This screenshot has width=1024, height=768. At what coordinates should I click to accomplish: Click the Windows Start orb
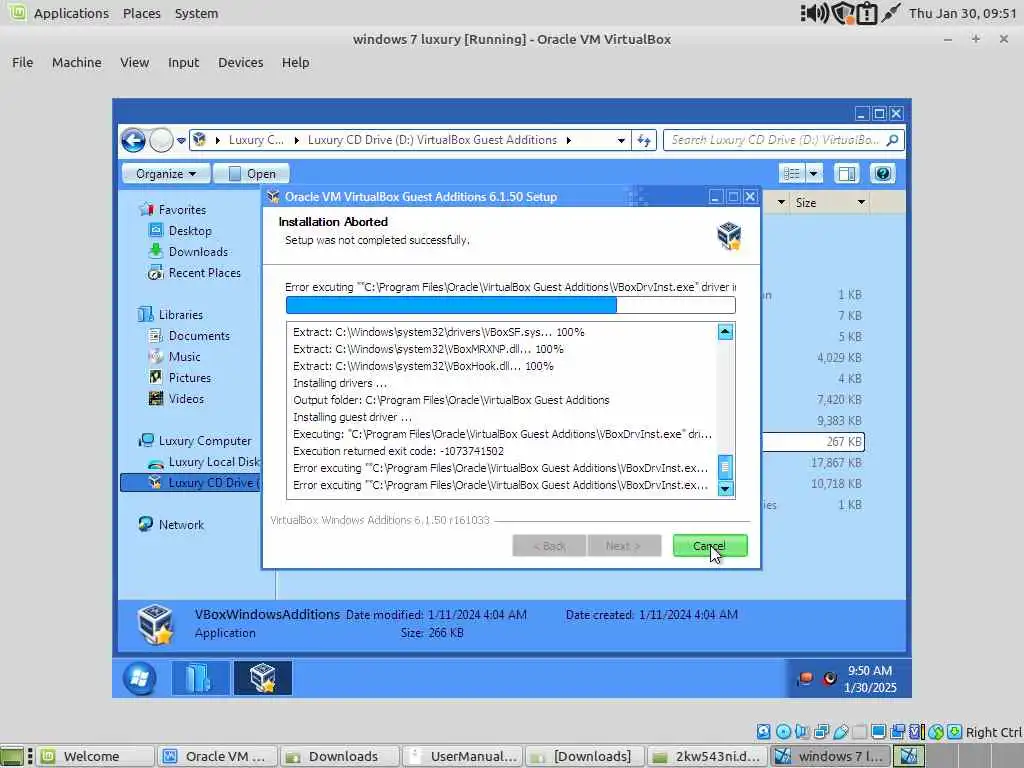138,678
